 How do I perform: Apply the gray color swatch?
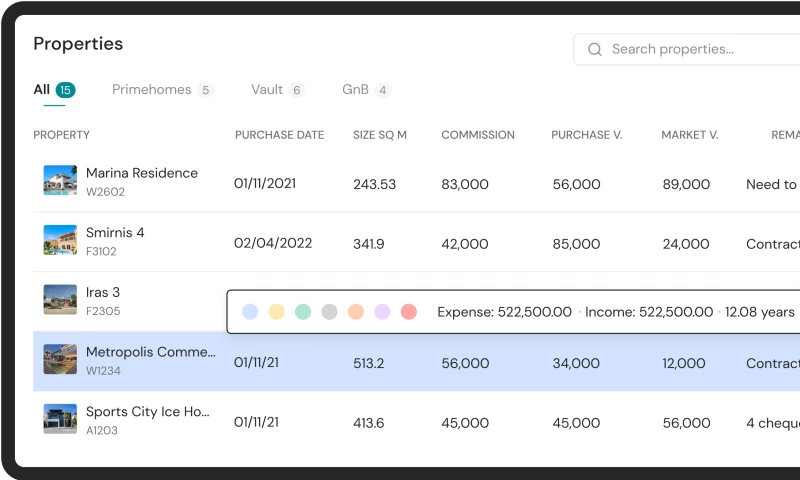(x=329, y=312)
